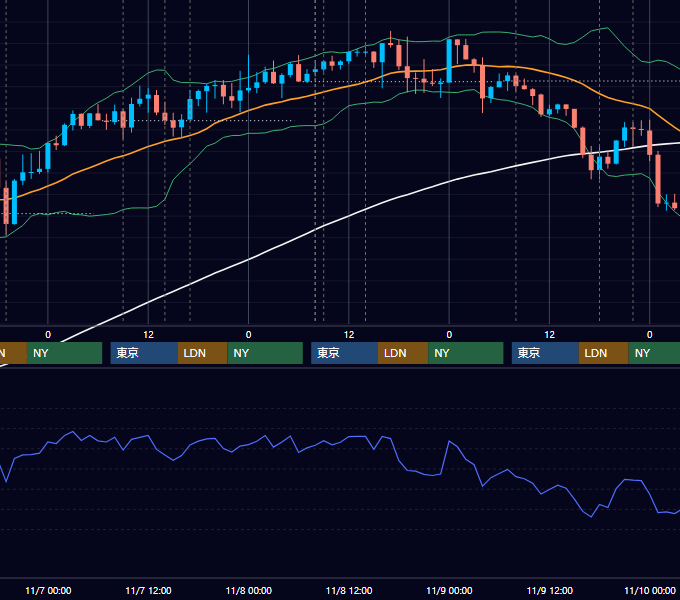Click the hour label 0 above 11/8 00:00
This screenshot has height=600, width=680.
[248, 335]
